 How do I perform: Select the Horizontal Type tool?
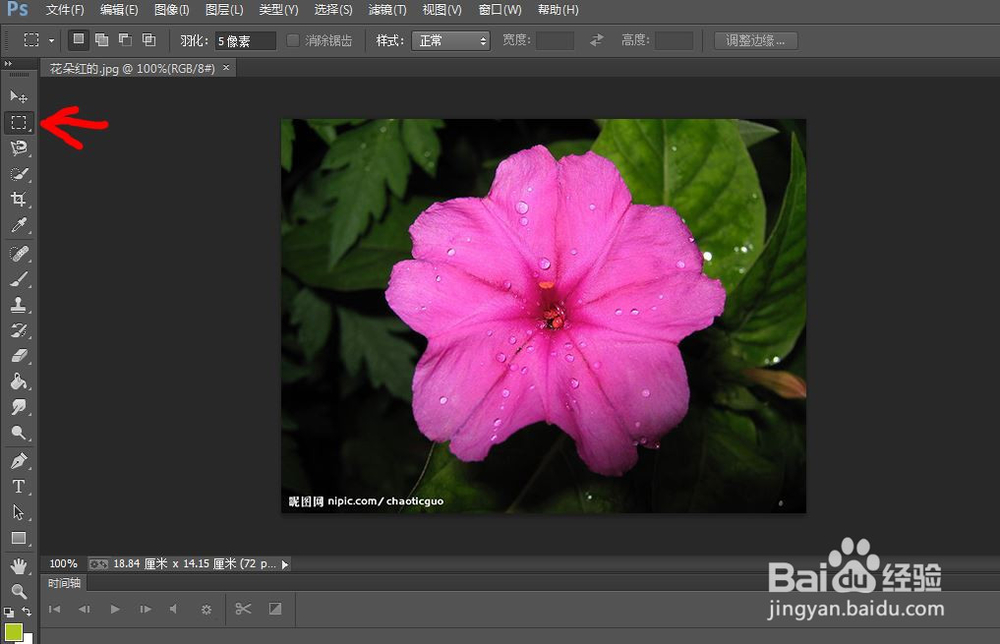pos(18,487)
